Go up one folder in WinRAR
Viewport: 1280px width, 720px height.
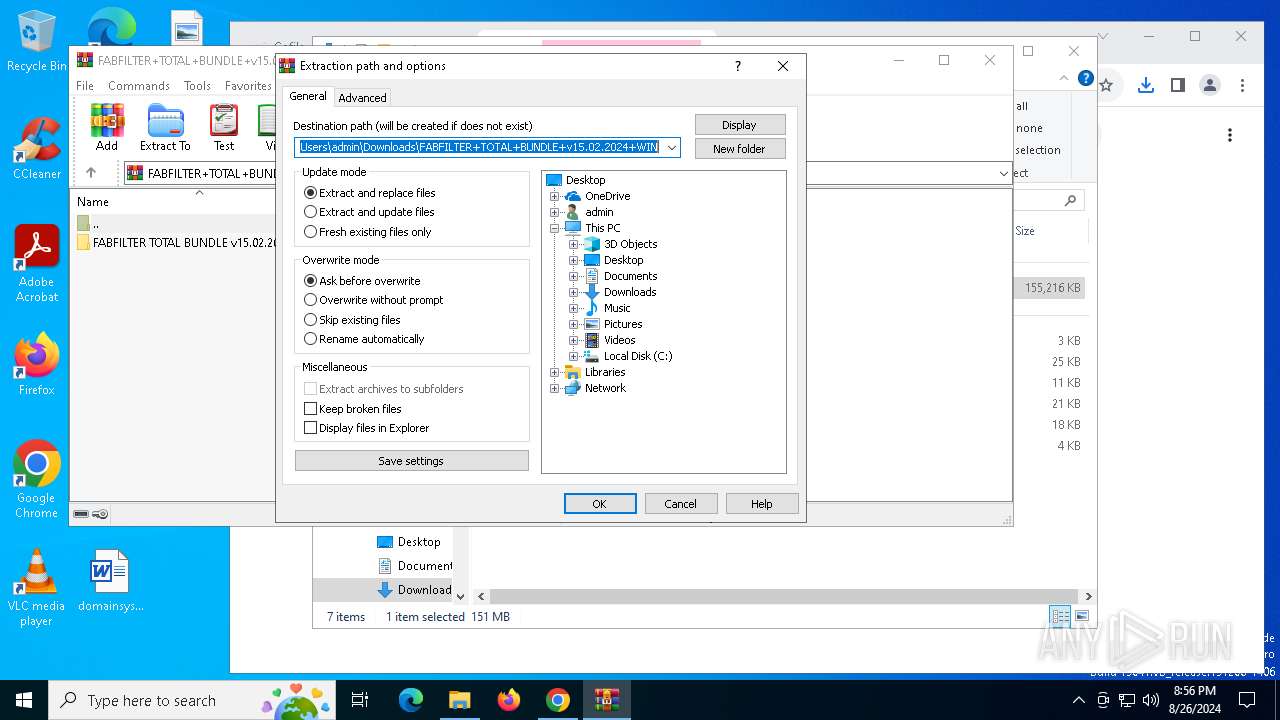pyautogui.click(x=90, y=173)
